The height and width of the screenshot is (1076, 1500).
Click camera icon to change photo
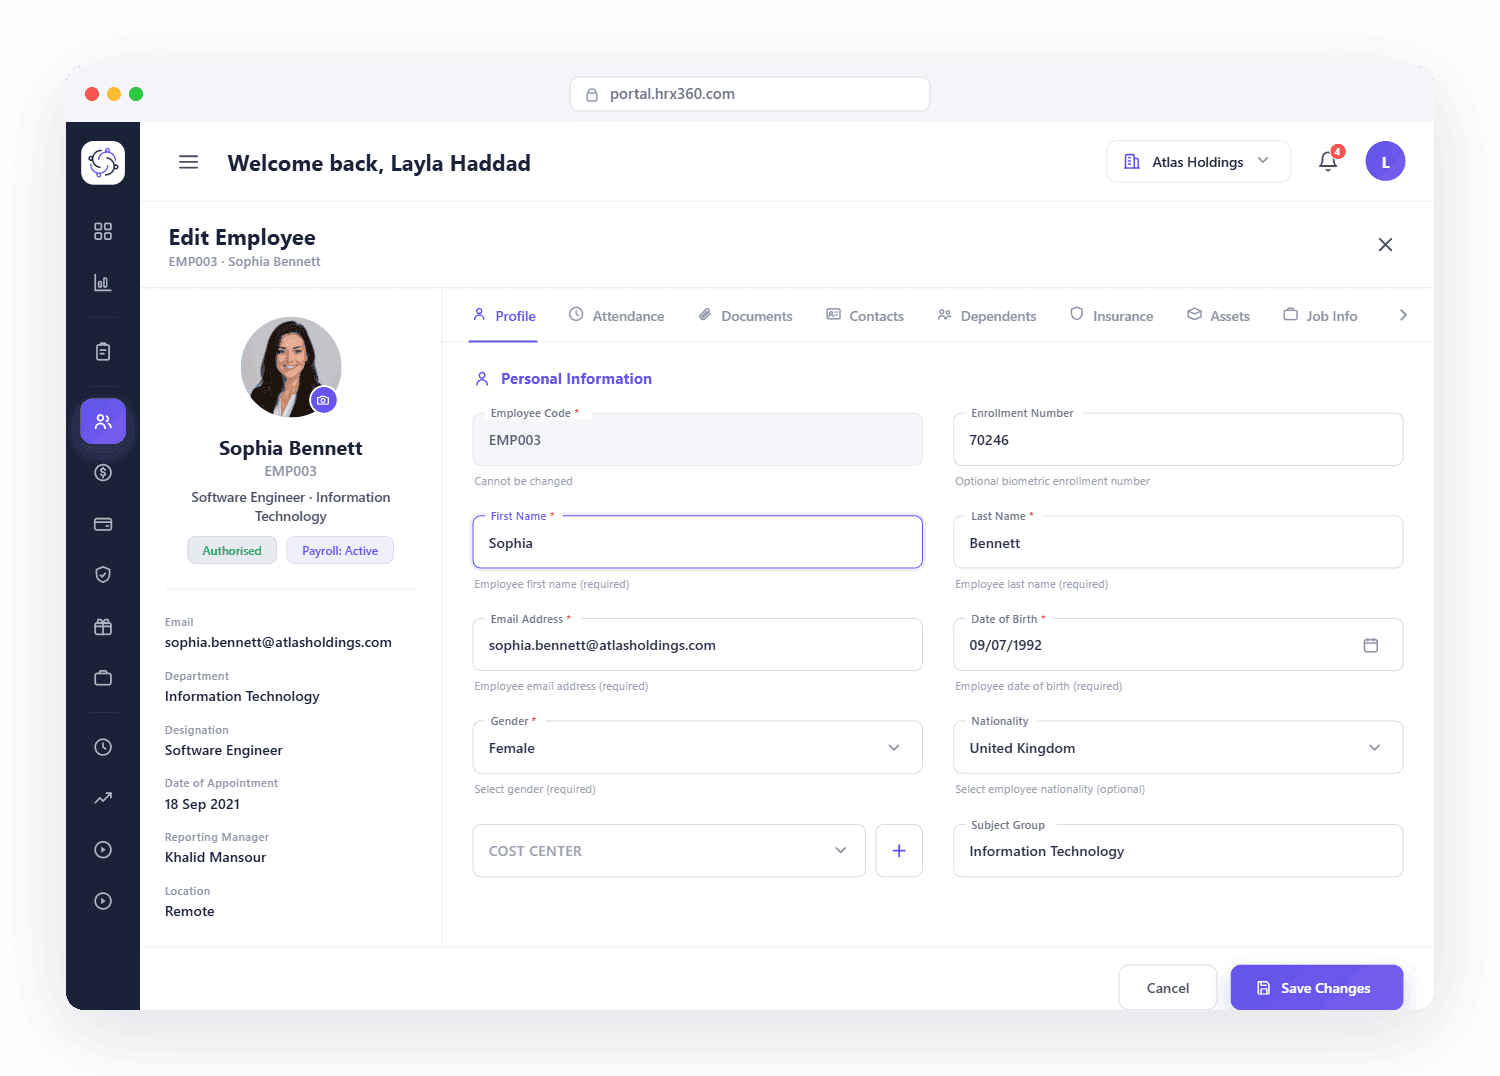tap(323, 400)
